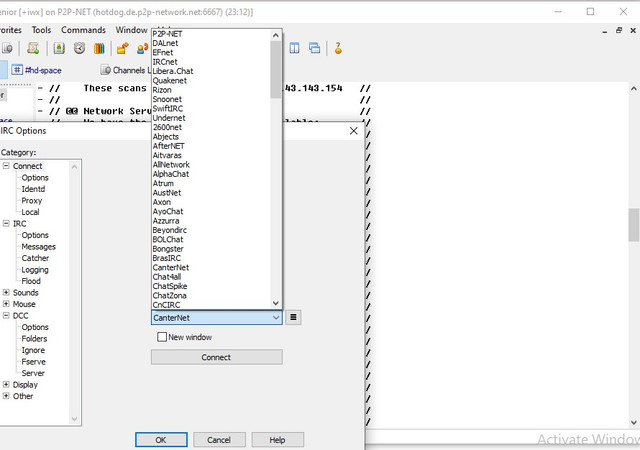Select Flood under IRC
640x450 pixels.
[31, 281]
